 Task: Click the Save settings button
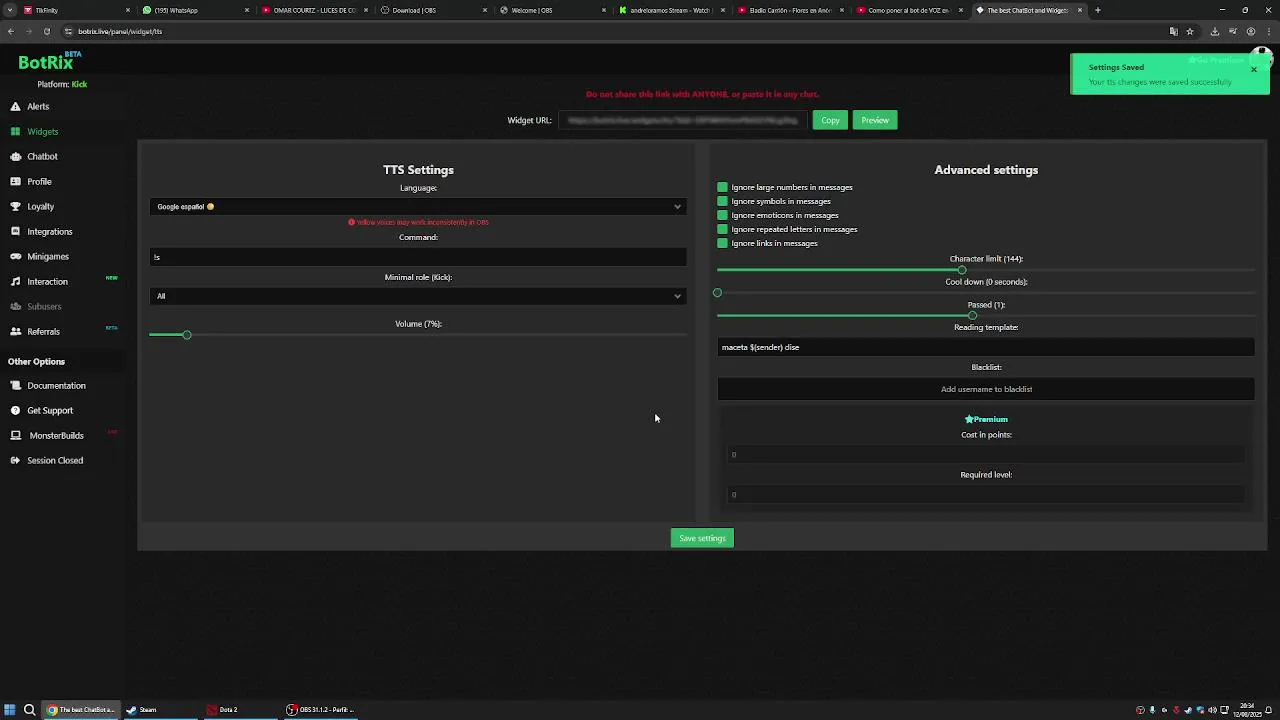pyautogui.click(x=702, y=538)
